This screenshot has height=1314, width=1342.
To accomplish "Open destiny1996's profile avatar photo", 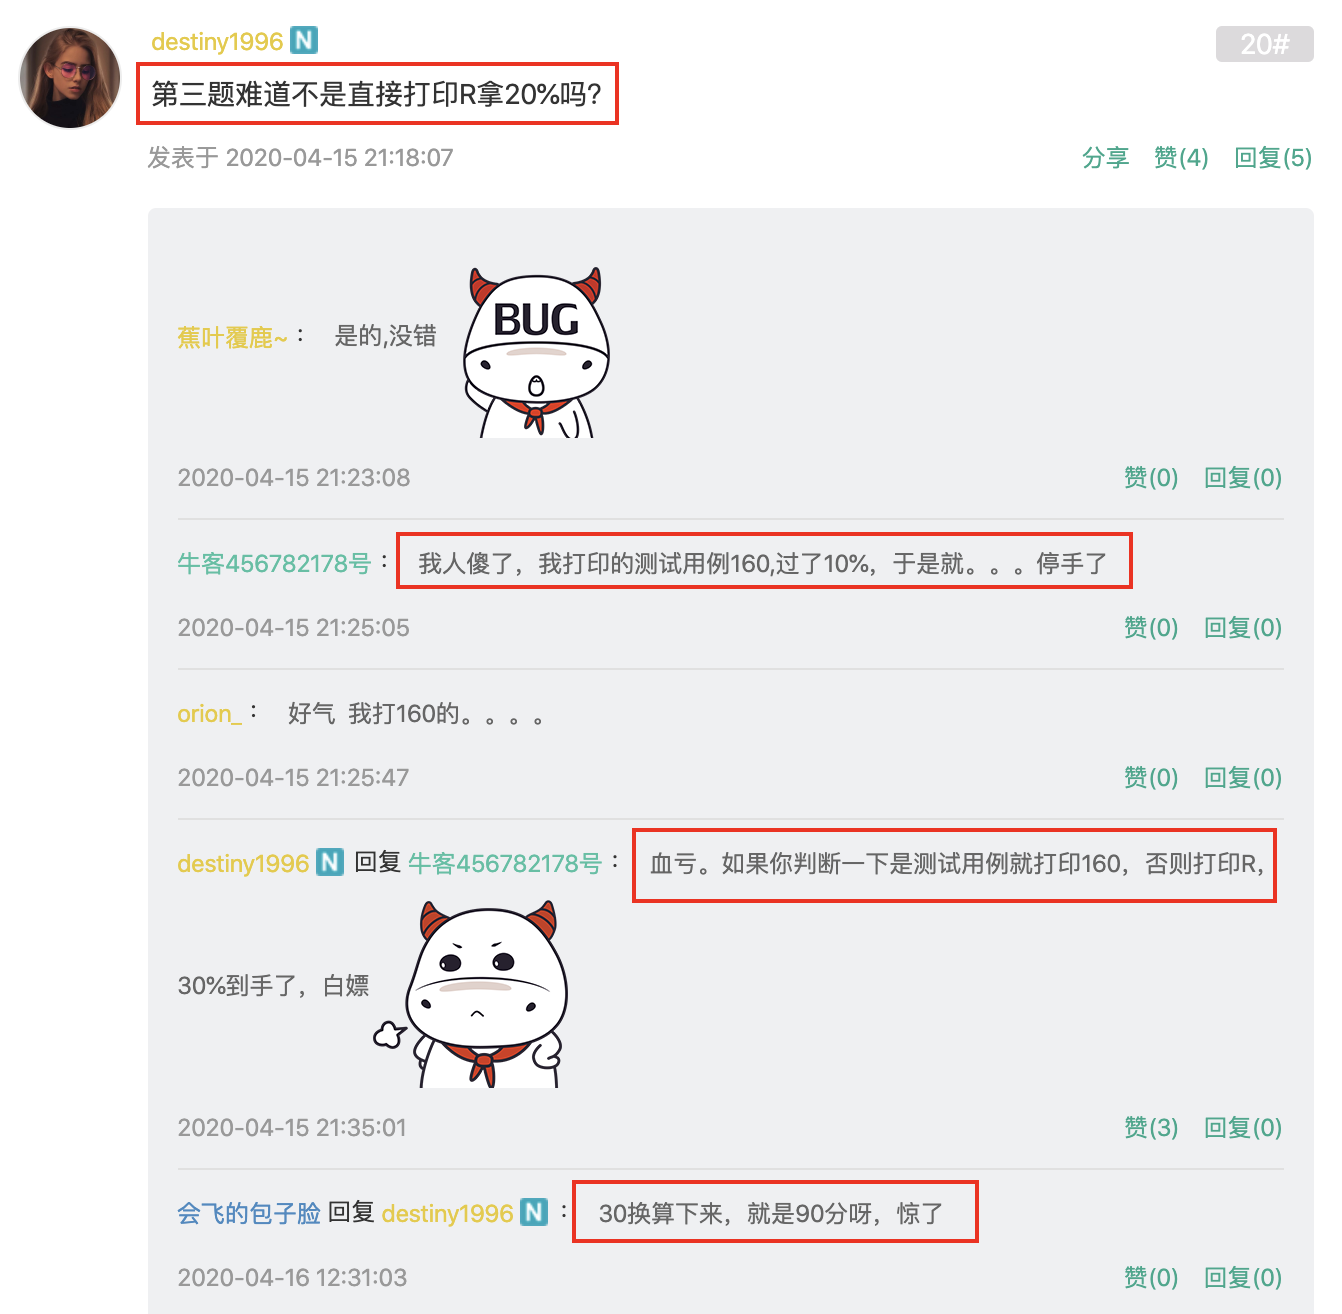I will (x=70, y=78).
